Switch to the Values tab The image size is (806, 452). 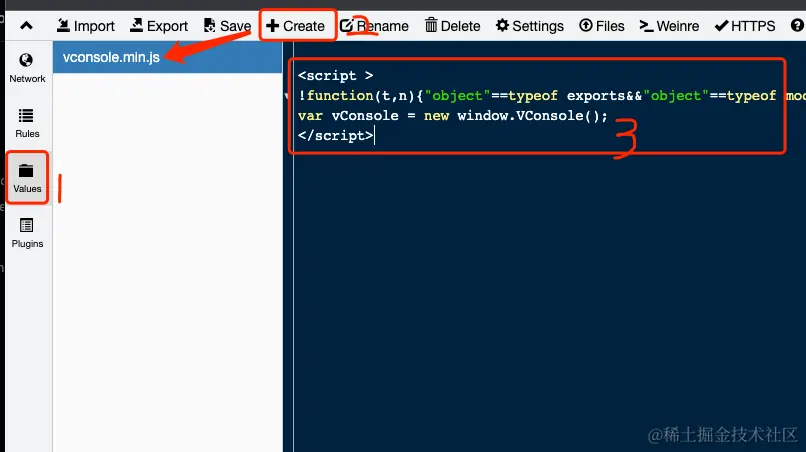pyautogui.click(x=27, y=178)
